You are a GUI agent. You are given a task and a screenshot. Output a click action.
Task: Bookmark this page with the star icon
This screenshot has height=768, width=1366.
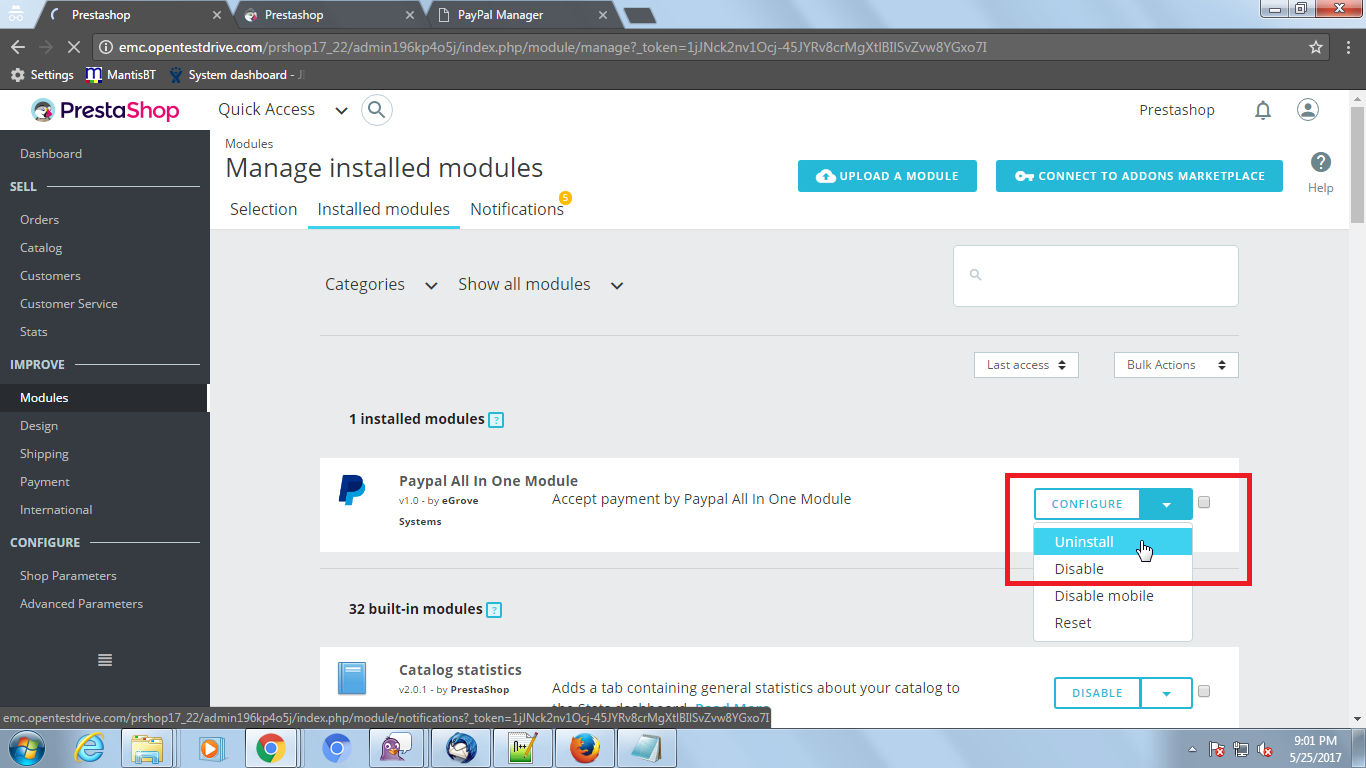coord(1316,47)
